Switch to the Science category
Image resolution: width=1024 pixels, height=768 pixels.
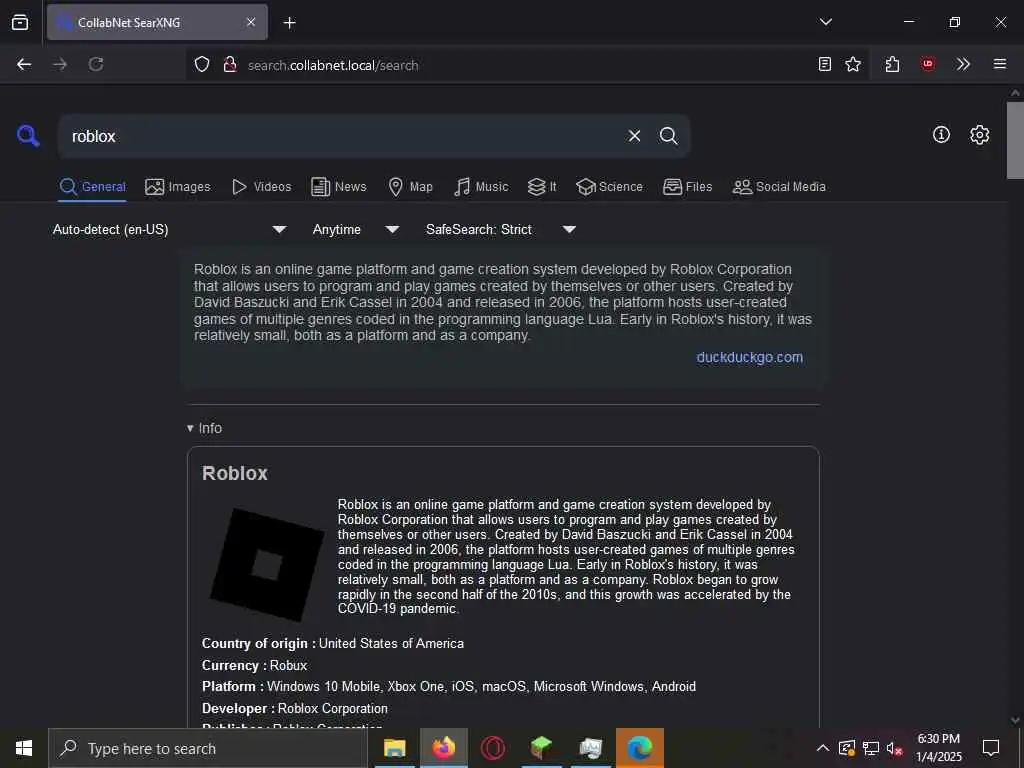coord(609,187)
